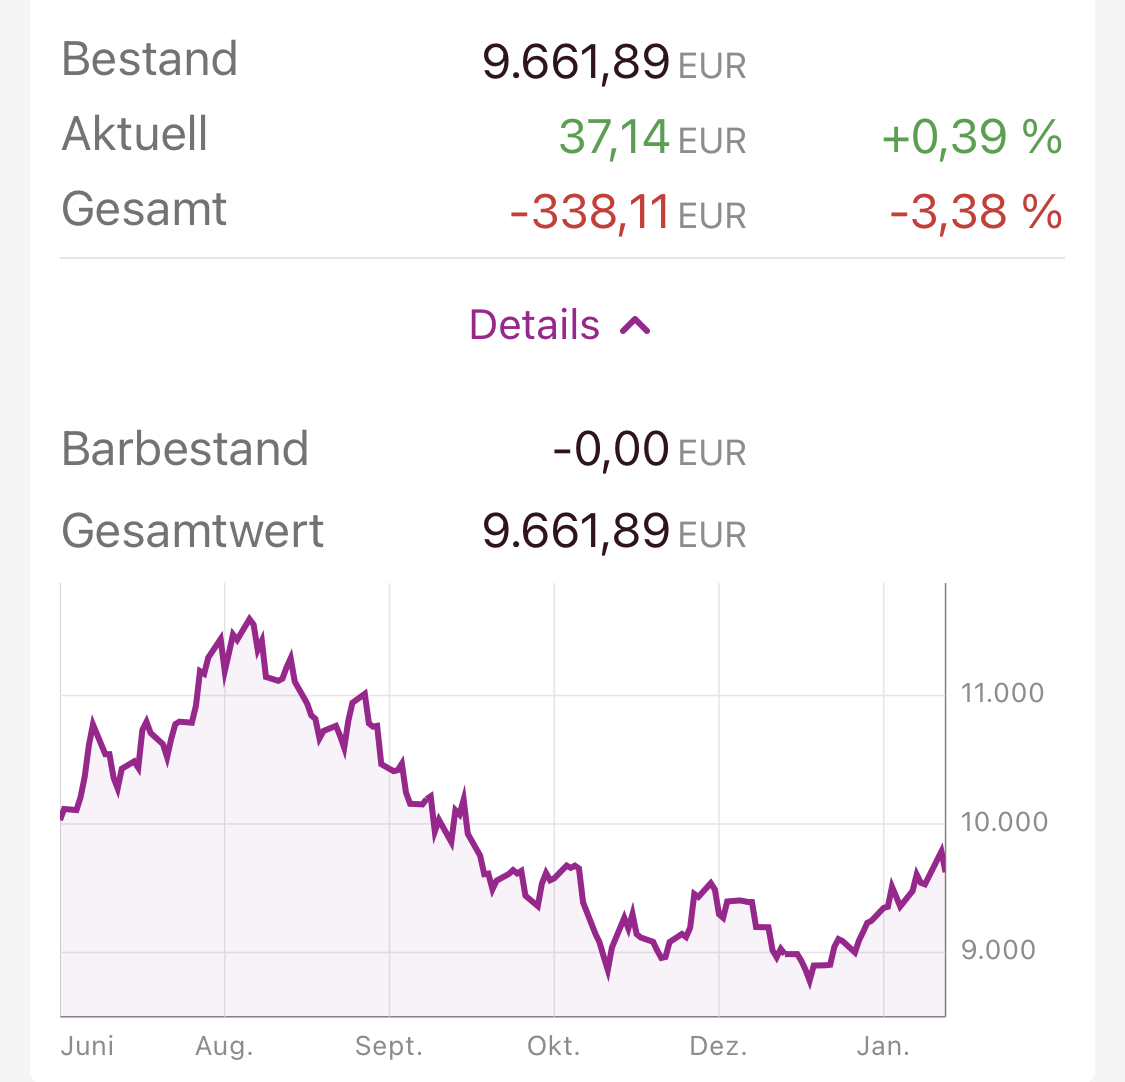Click the -0,00 EUR cash balance
Viewport: 1125px width, 1082px height.
(x=649, y=450)
